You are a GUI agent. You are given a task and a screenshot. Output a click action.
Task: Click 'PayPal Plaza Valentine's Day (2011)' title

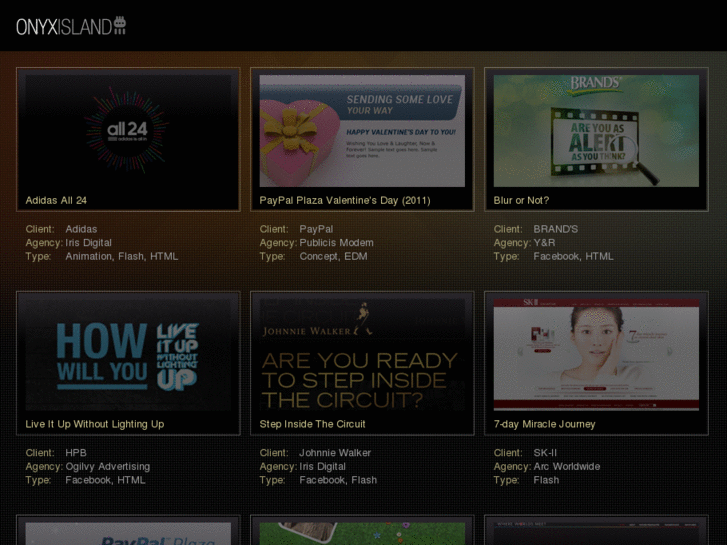pyautogui.click(x=345, y=200)
